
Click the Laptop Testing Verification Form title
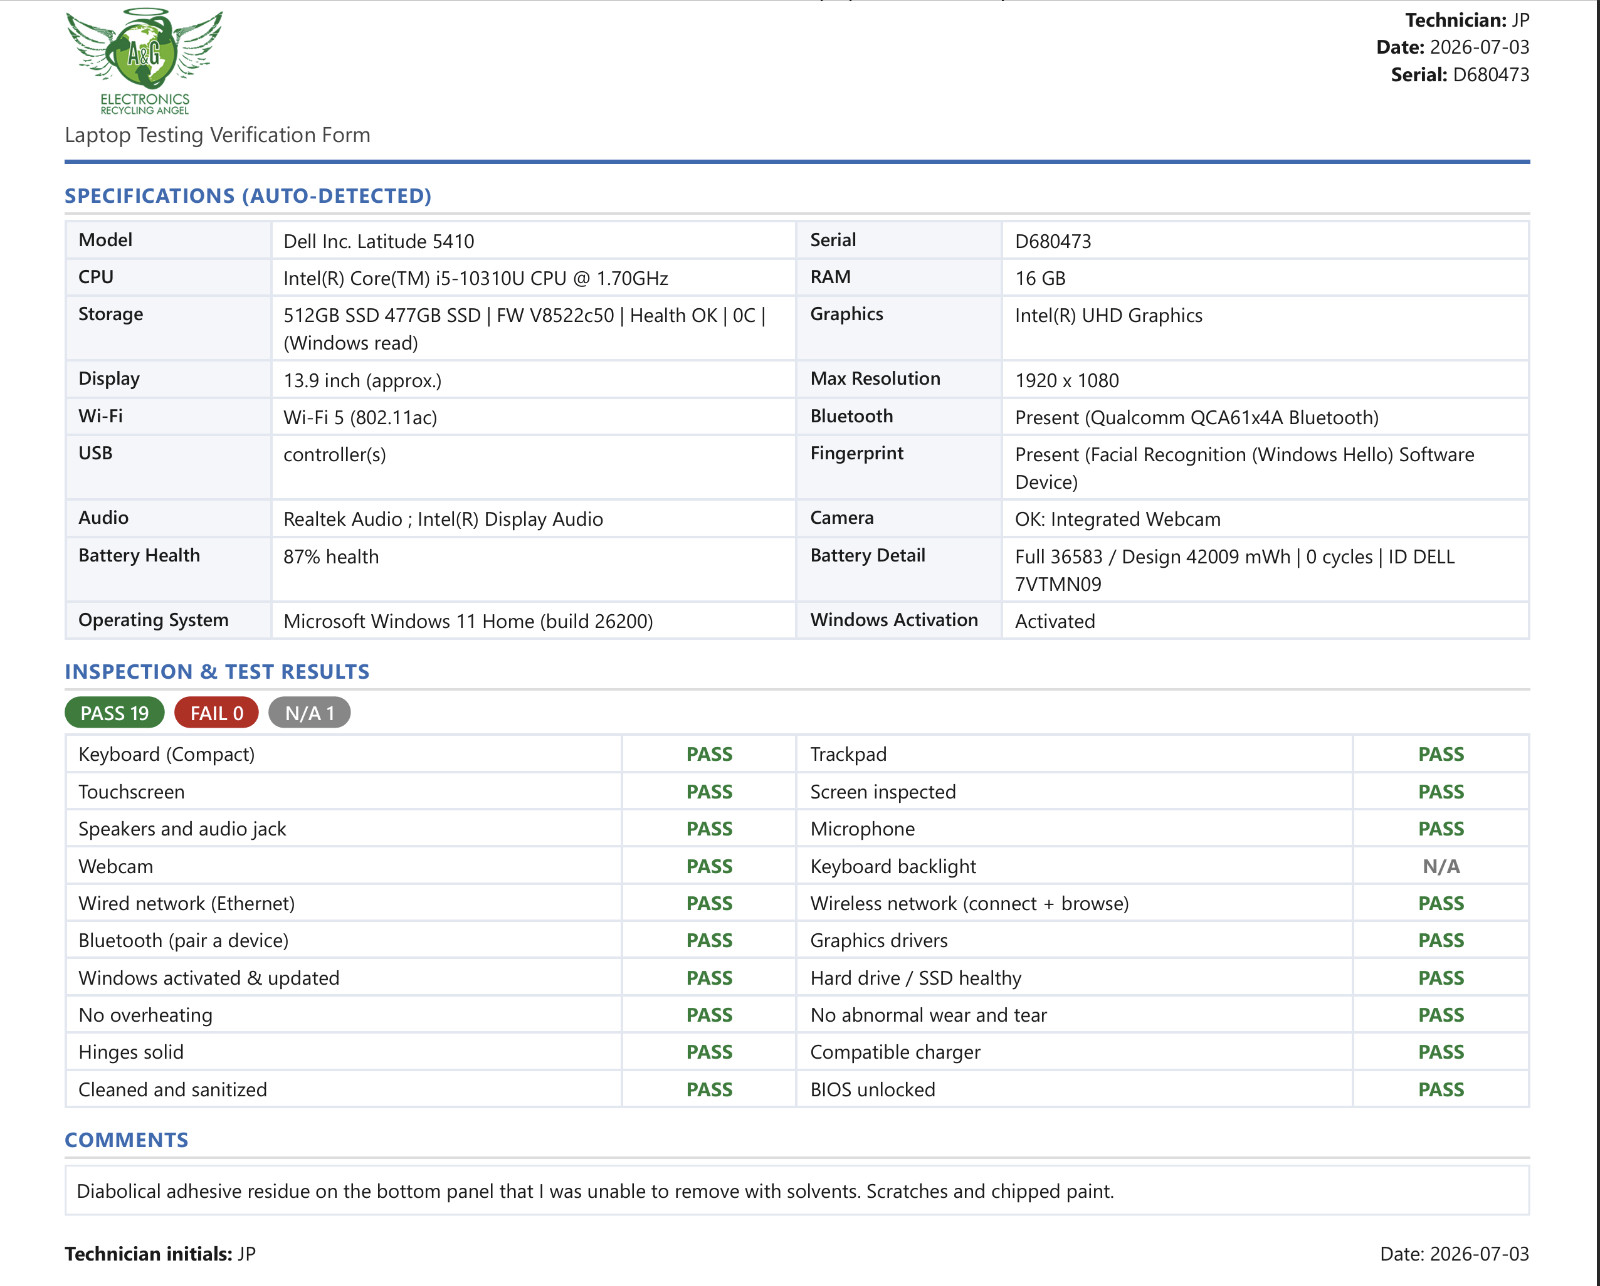[x=217, y=135]
